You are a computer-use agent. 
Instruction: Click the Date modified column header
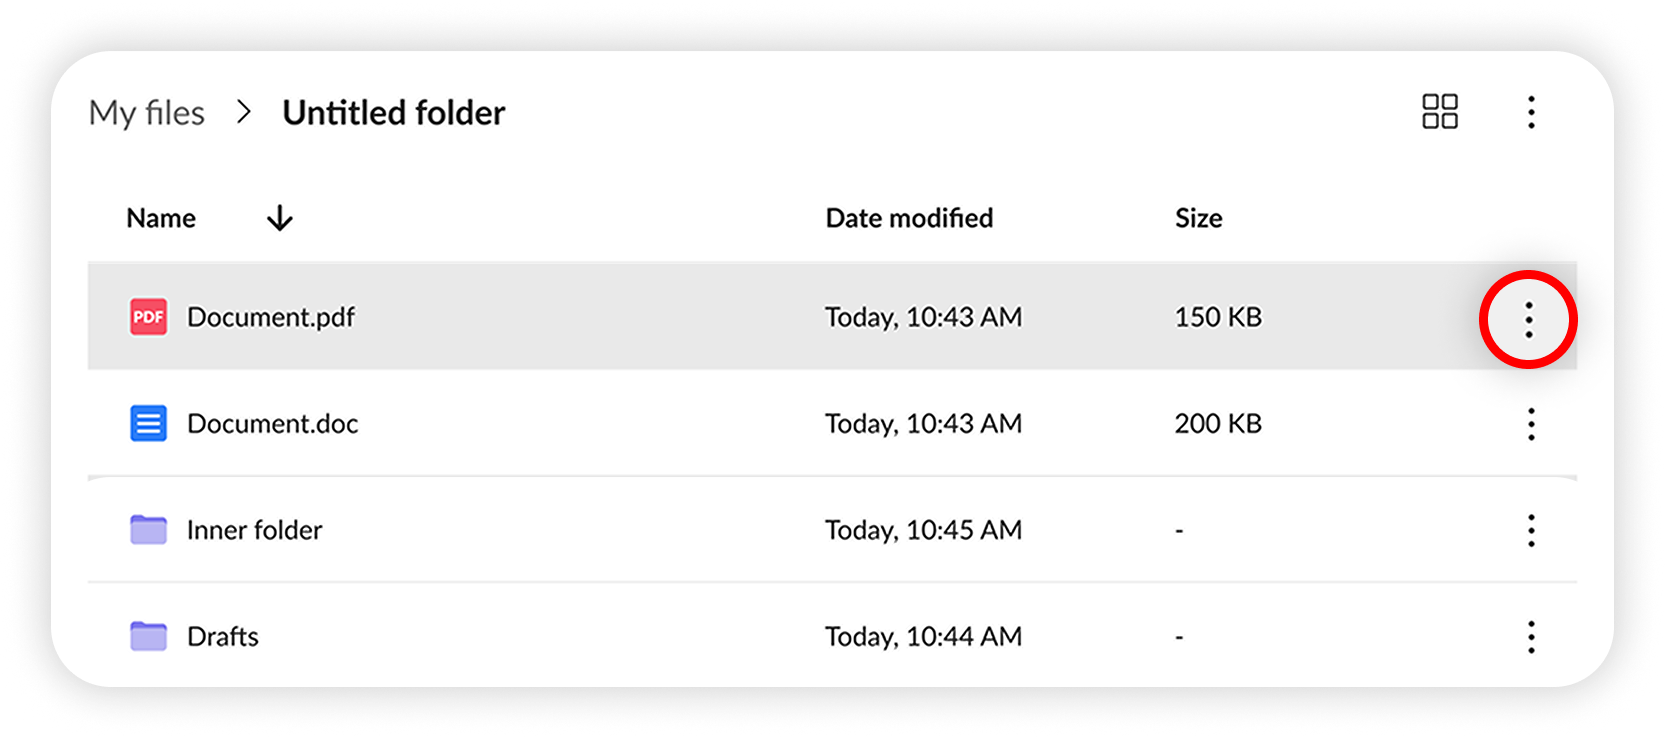(x=908, y=217)
